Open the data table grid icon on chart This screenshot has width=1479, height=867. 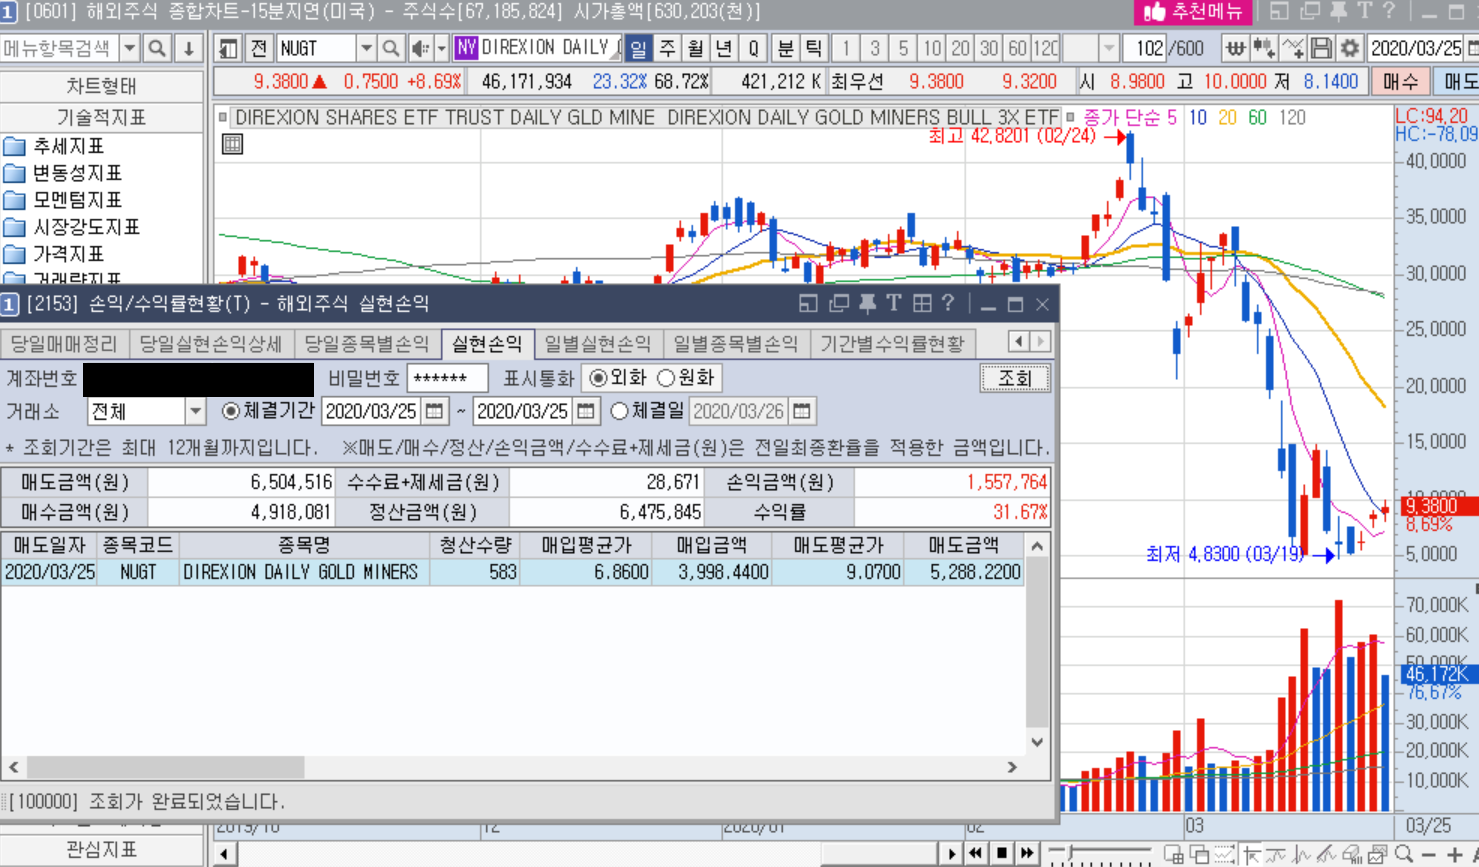click(x=232, y=144)
